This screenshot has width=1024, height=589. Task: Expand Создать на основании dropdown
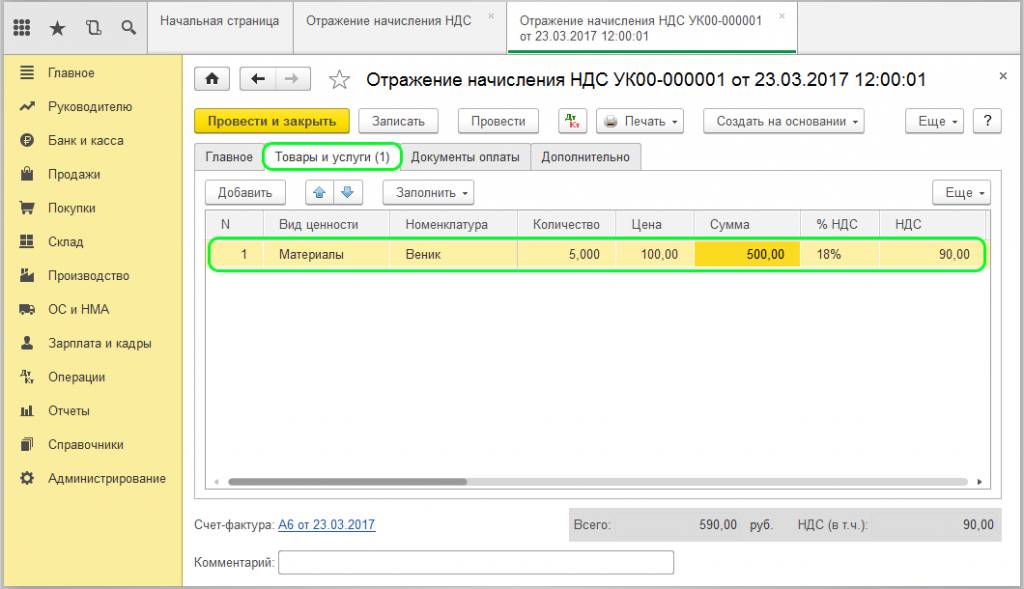tap(784, 121)
